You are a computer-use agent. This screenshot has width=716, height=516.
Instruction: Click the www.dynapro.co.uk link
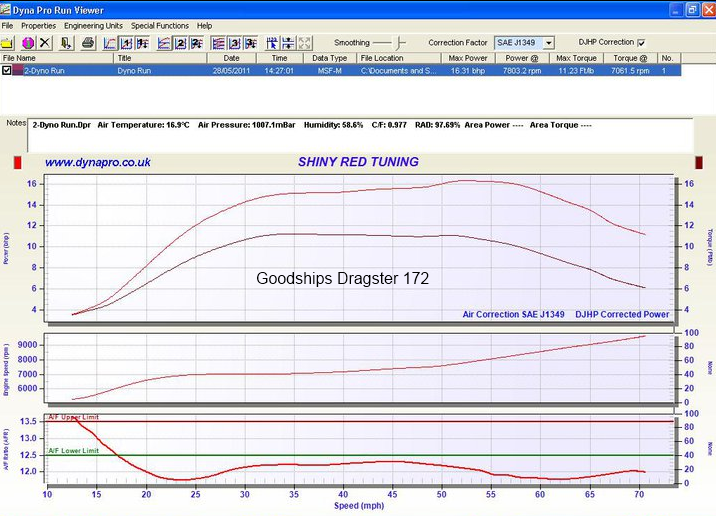pos(98,163)
